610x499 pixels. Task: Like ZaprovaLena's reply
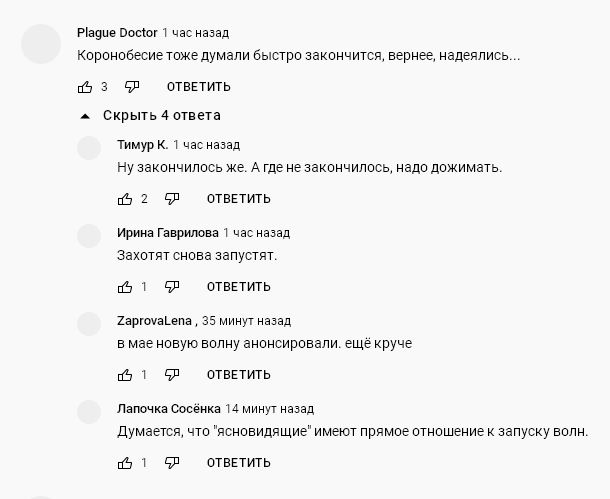click(x=125, y=375)
